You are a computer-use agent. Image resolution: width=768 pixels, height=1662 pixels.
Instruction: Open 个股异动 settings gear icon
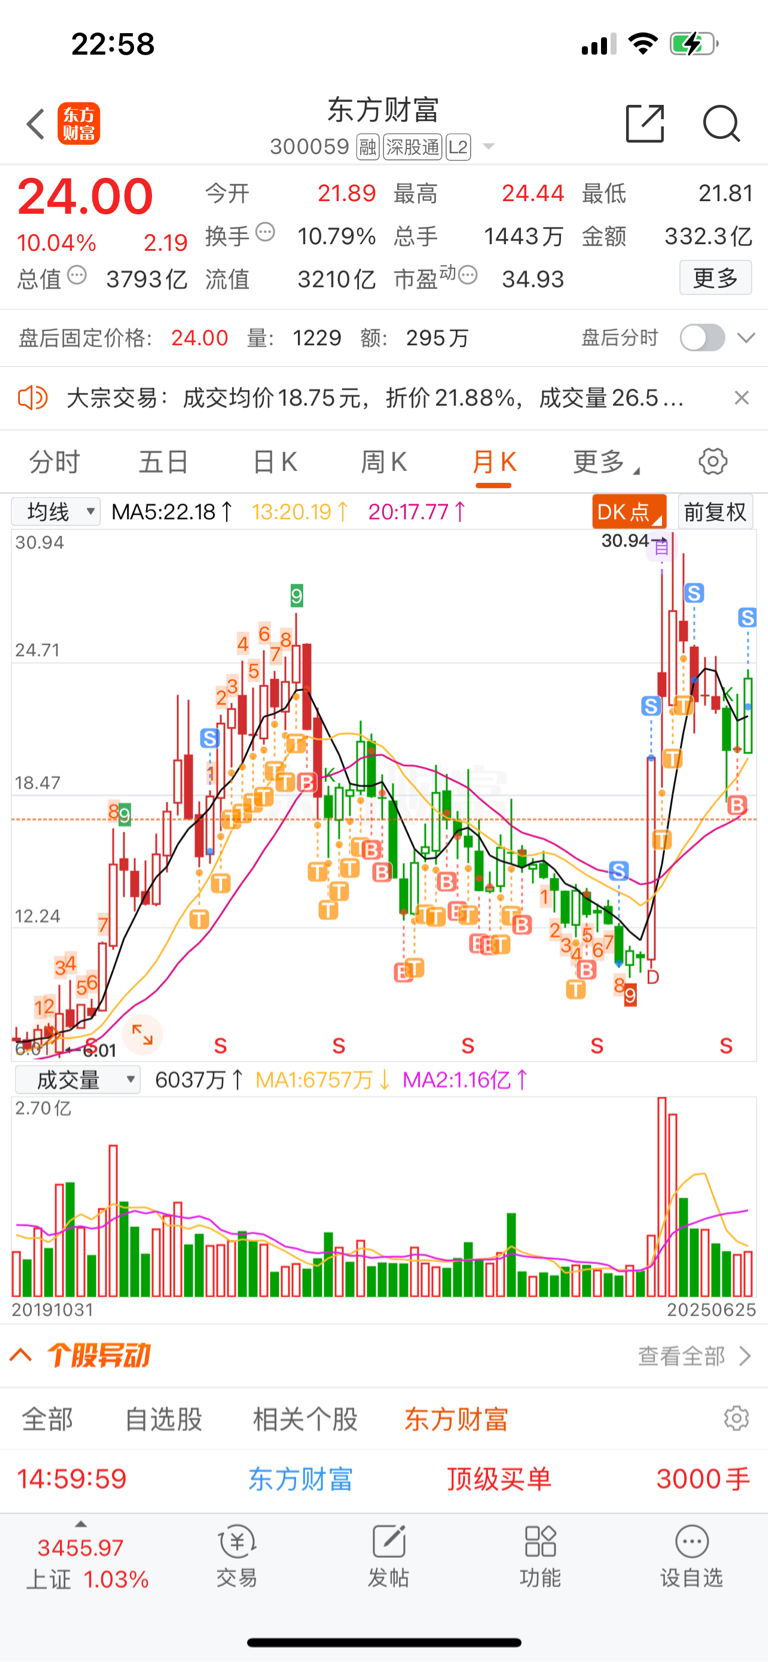tap(736, 1418)
